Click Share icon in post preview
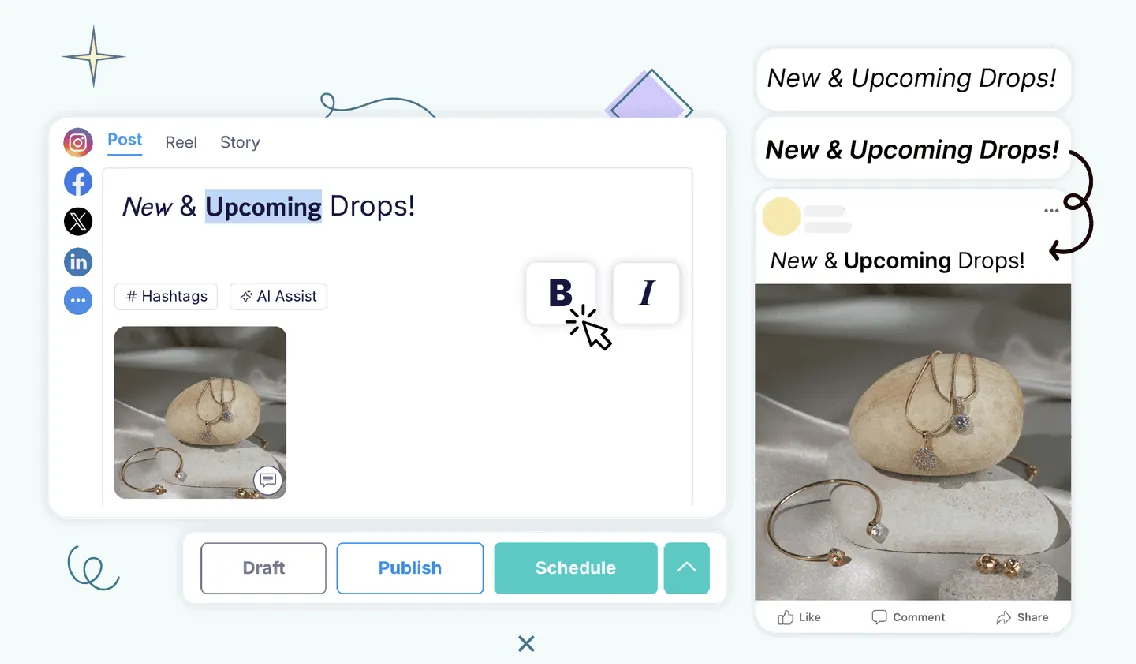This screenshot has width=1136, height=664. tap(1003, 617)
